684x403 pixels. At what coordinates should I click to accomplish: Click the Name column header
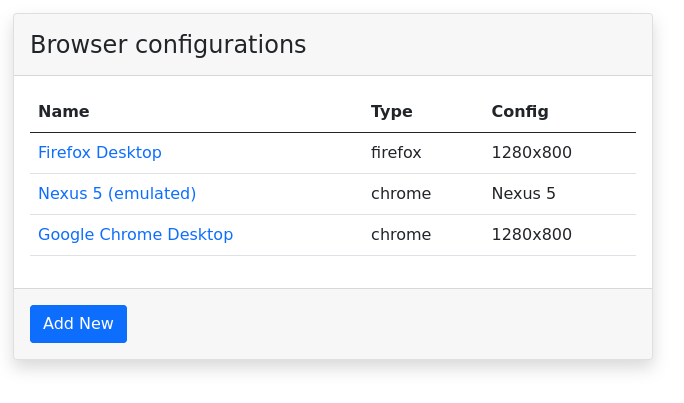coord(64,112)
